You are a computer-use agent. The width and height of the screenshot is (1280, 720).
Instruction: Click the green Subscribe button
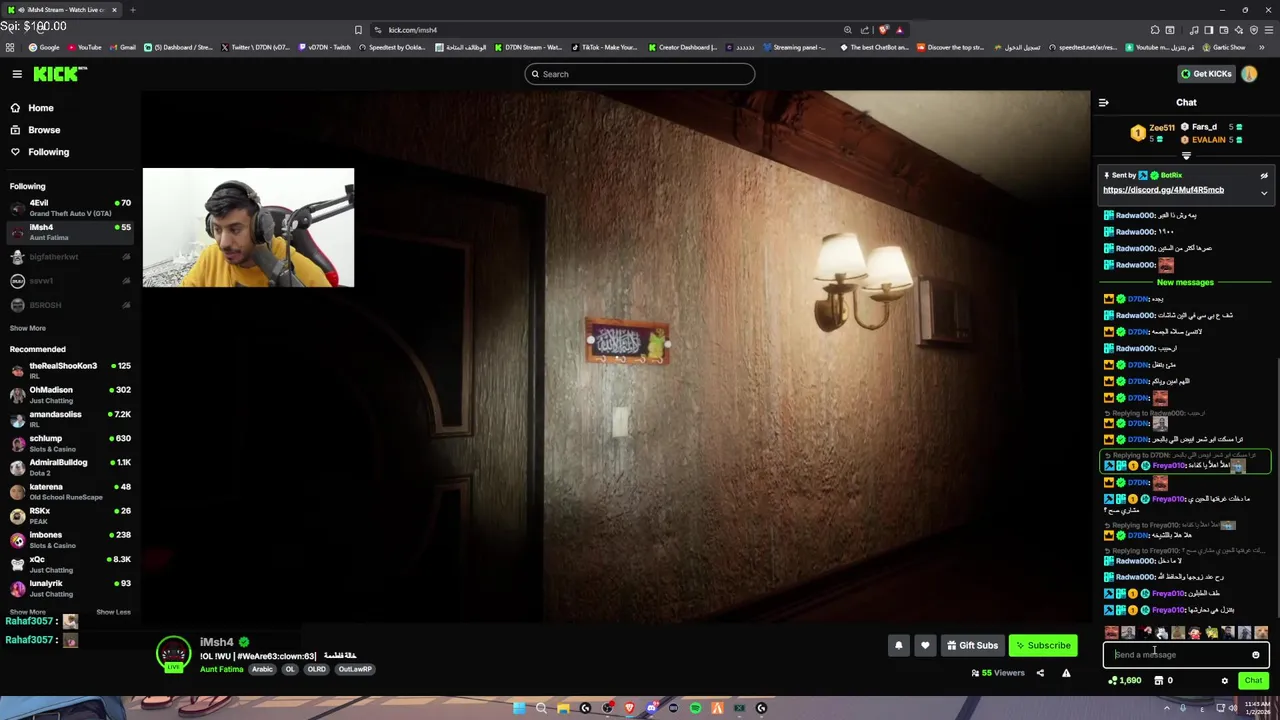click(1043, 645)
